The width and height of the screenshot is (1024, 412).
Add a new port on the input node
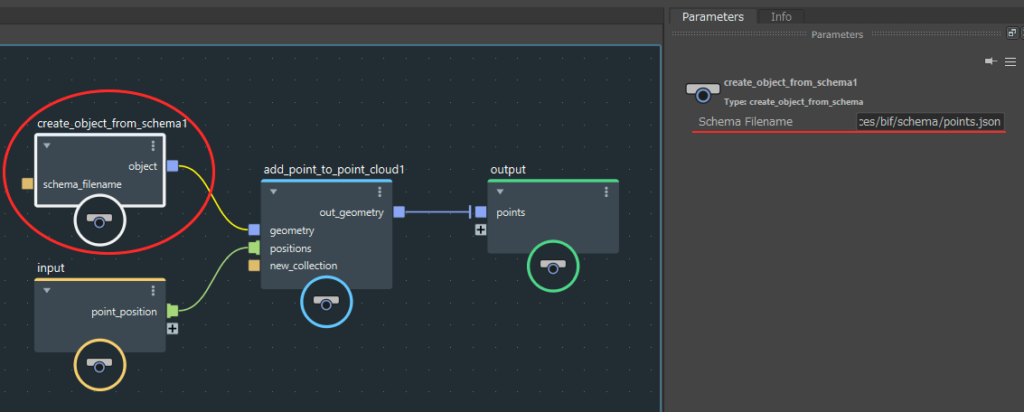[x=172, y=328]
